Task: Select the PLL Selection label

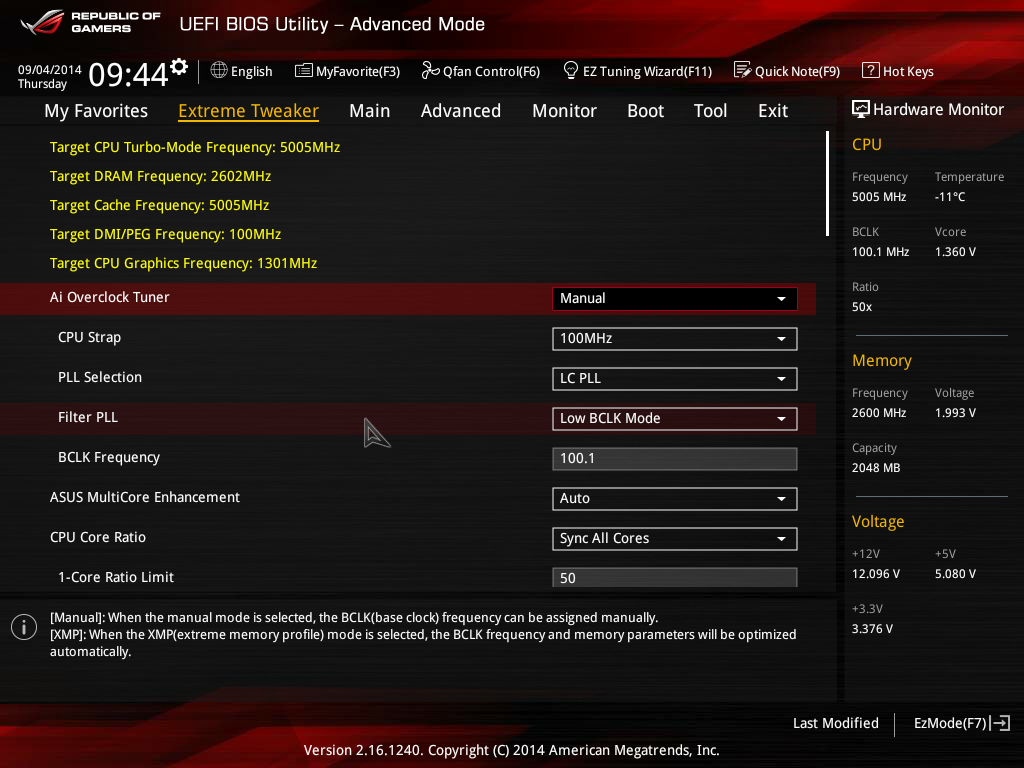Action: [100, 377]
